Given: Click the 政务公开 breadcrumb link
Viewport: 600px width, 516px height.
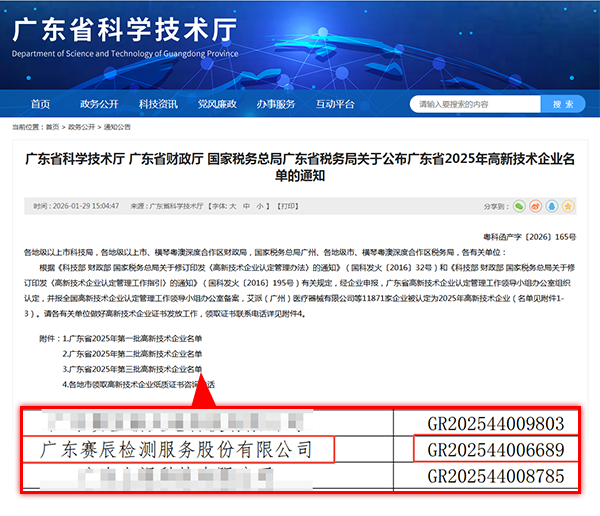Looking at the screenshot, I should tap(82, 128).
